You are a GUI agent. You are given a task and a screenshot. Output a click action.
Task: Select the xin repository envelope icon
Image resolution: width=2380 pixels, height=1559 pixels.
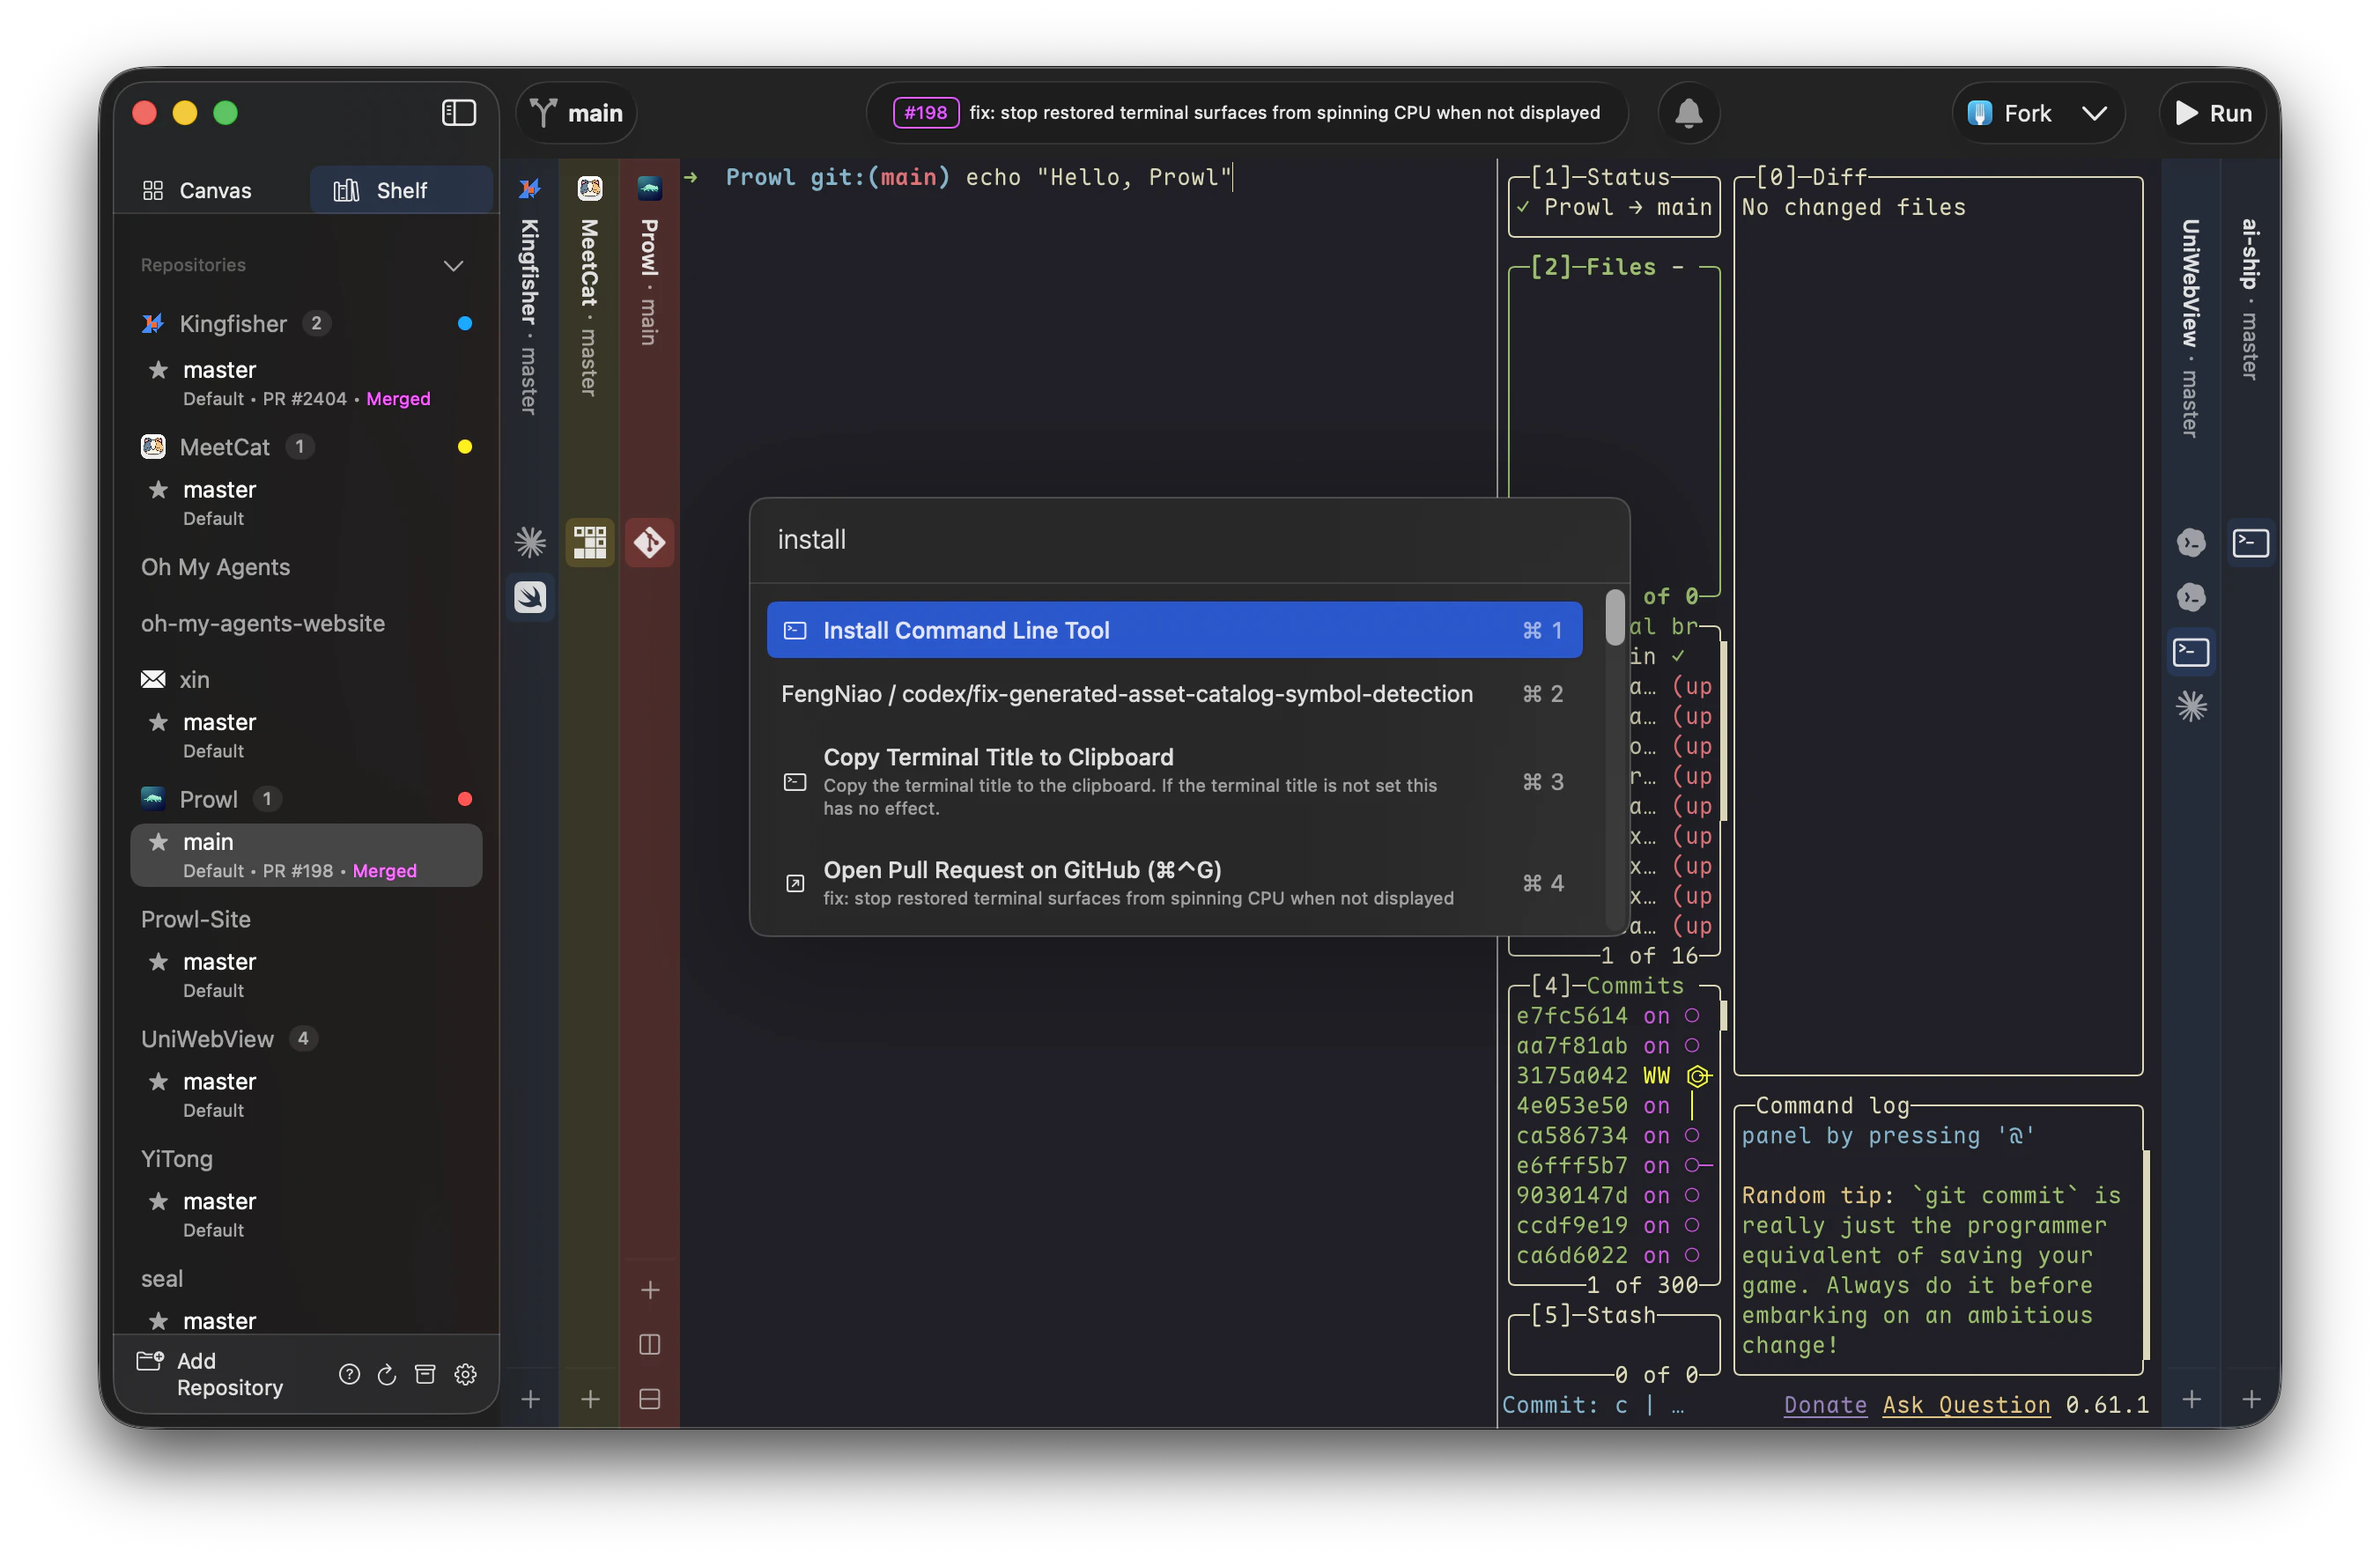[153, 679]
